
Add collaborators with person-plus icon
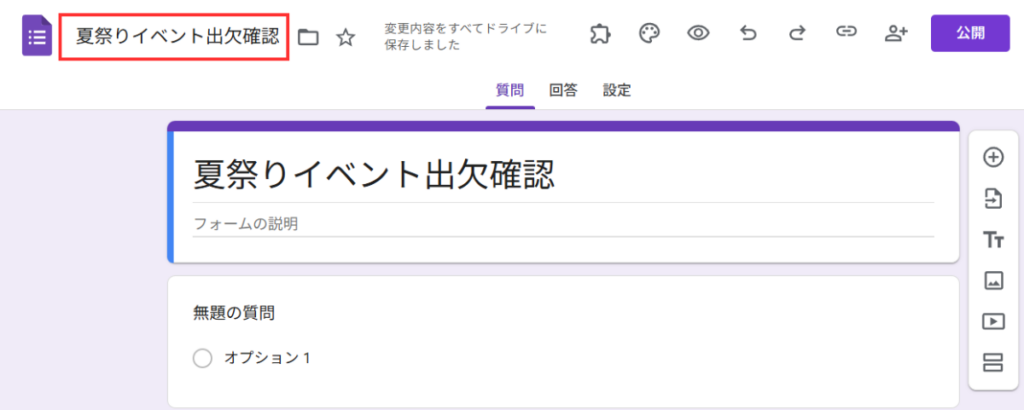coord(896,33)
